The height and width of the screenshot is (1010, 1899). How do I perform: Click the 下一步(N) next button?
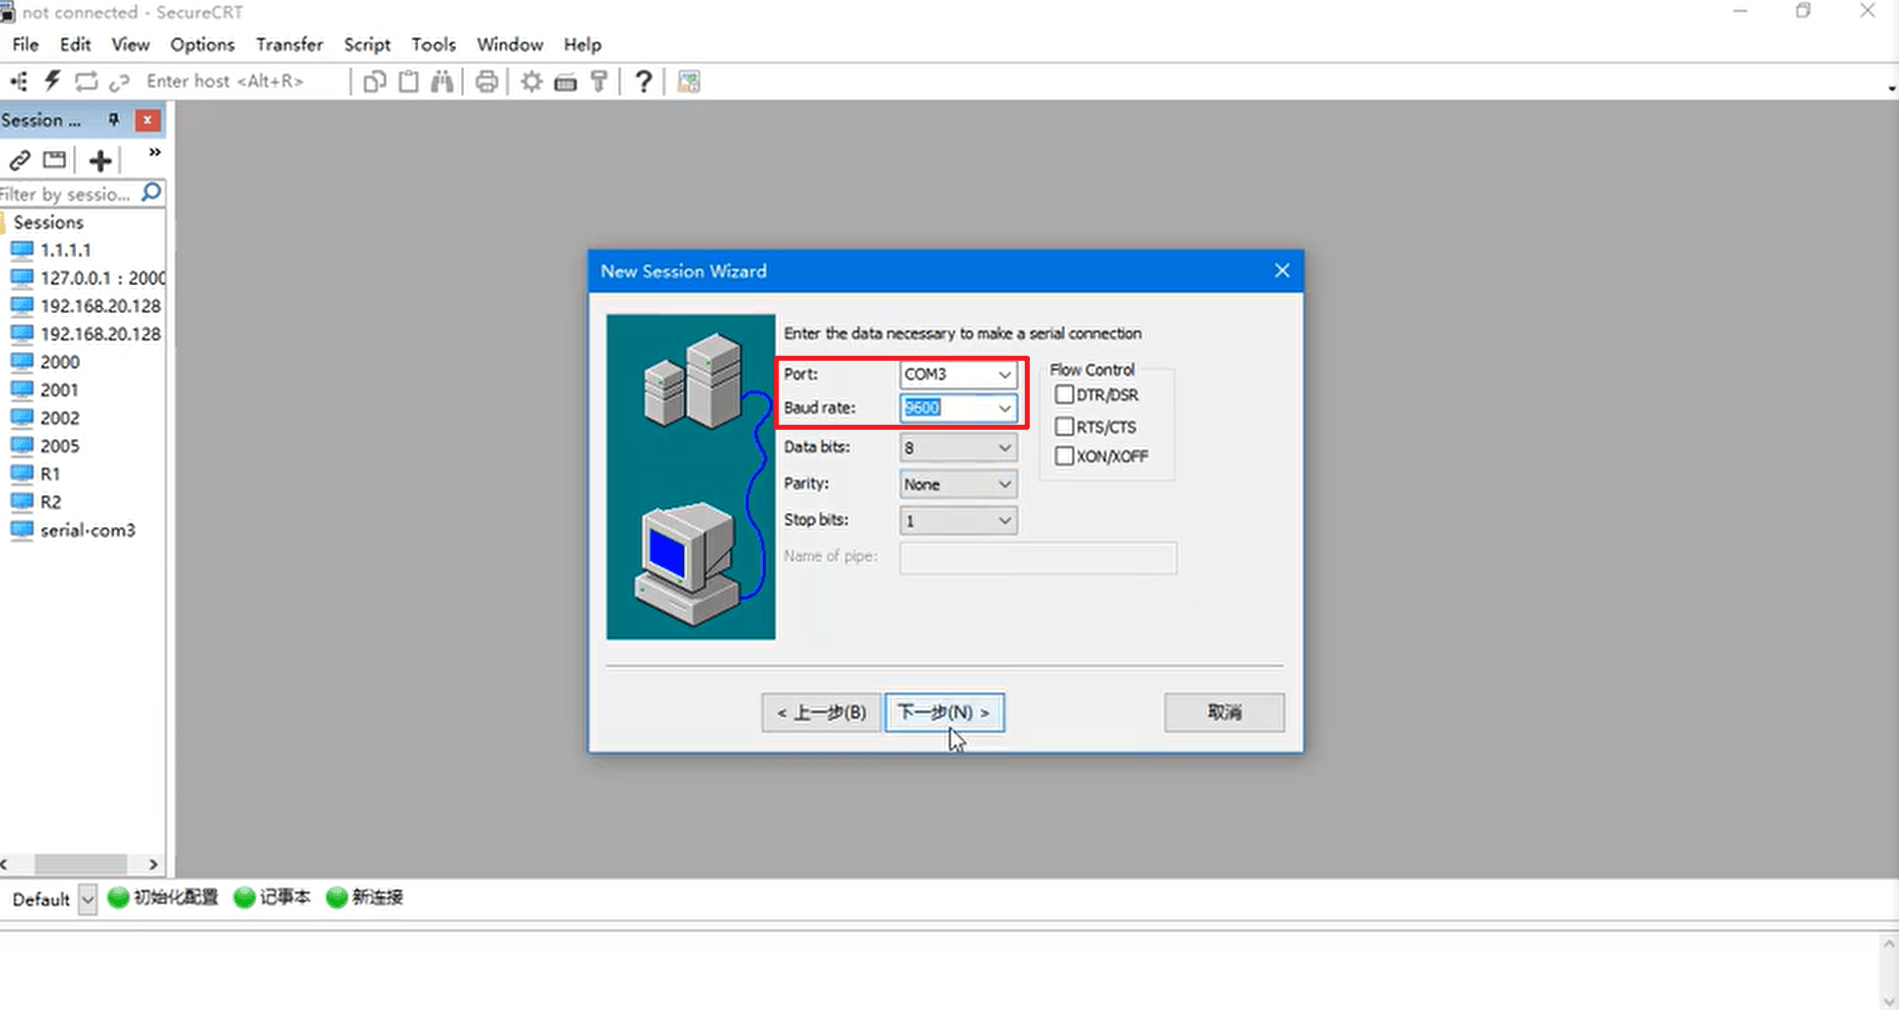coord(944,712)
